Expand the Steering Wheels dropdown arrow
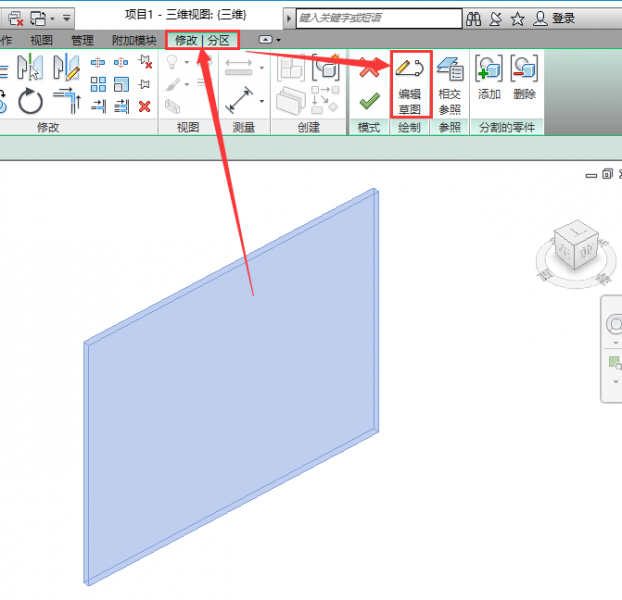Screen dimensions: 622x600 [616, 343]
